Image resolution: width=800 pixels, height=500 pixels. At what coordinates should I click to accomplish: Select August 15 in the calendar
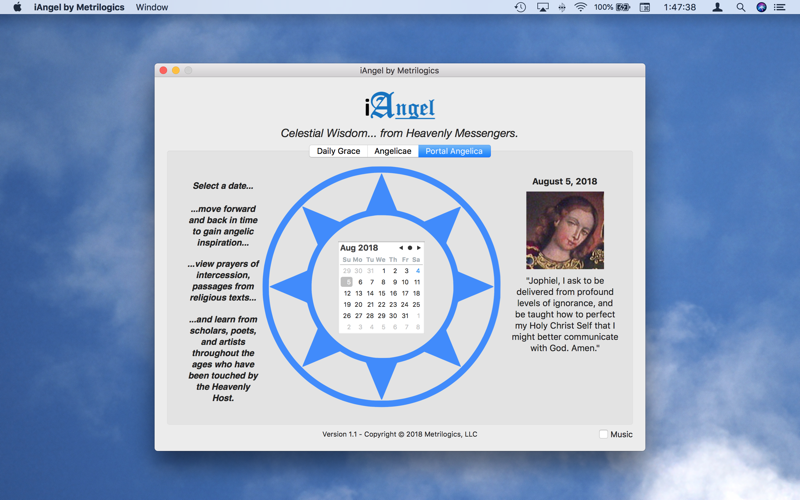(382, 294)
